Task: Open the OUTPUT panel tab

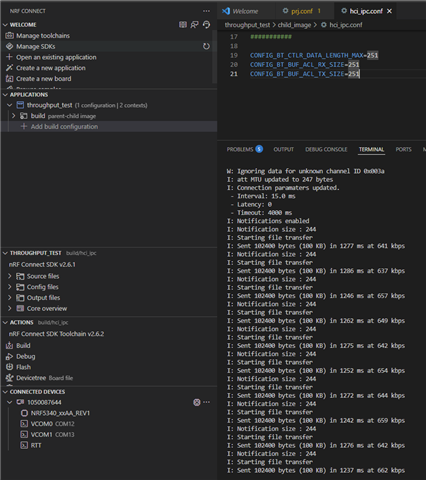Action: point(284,149)
